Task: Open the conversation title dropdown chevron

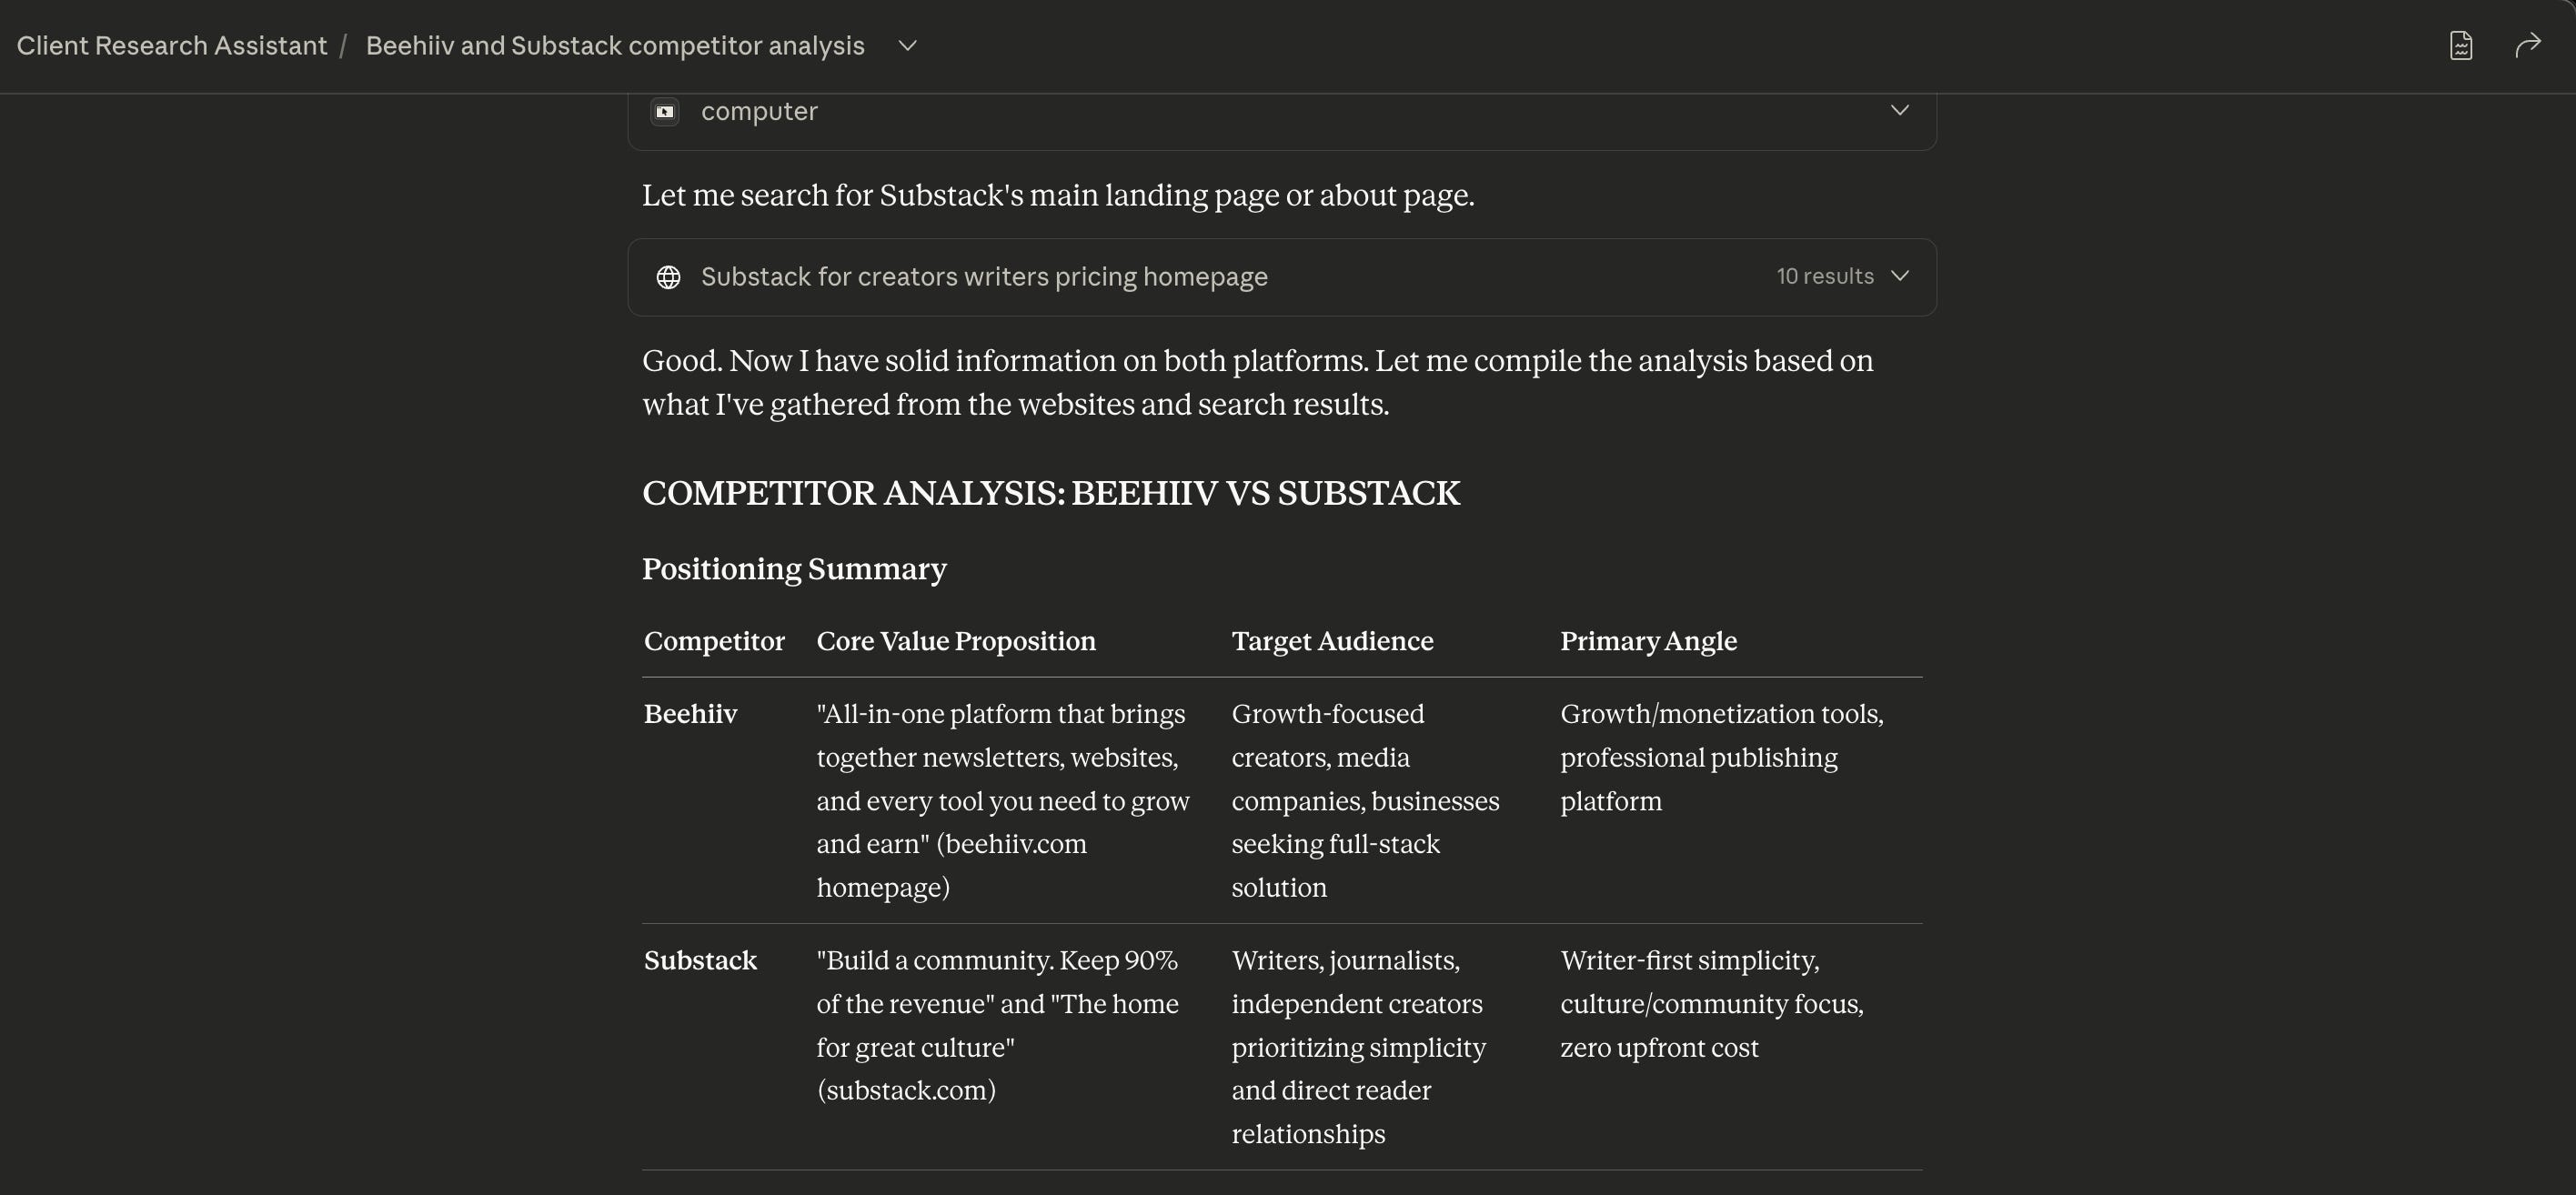Action: [x=907, y=46]
